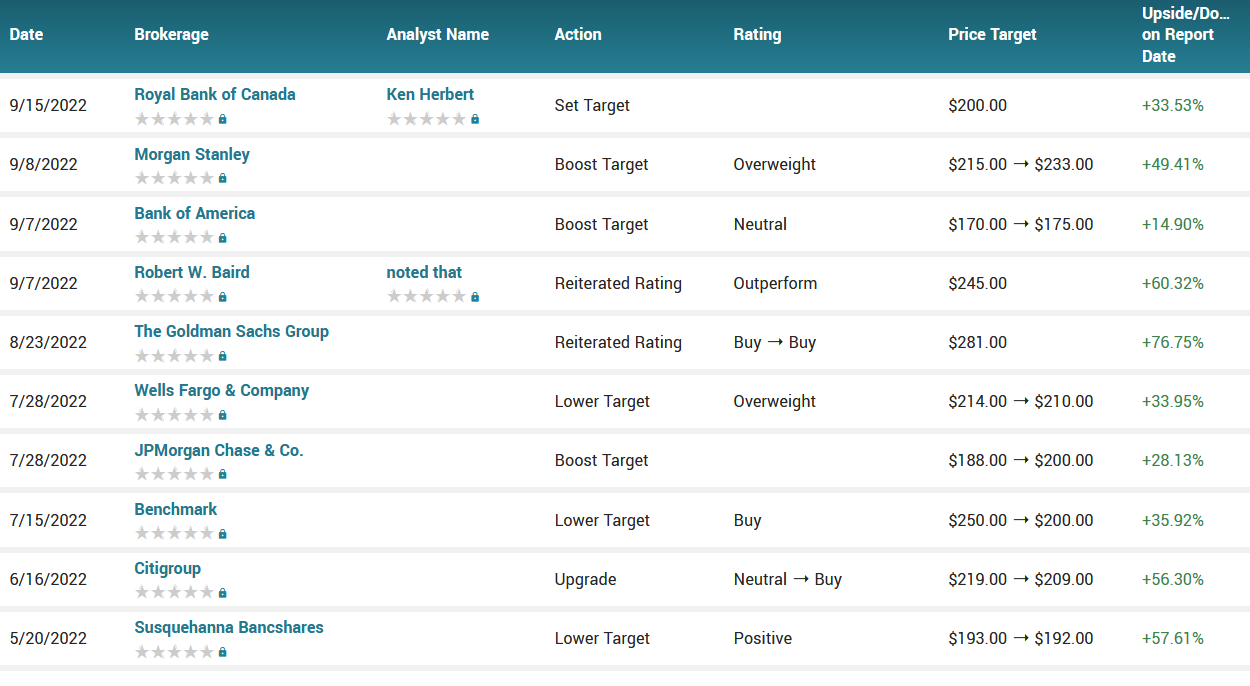Viewport: 1250px width, 686px height.
Task: Click the lock icon under 'noted that' analyst
Action: click(474, 297)
